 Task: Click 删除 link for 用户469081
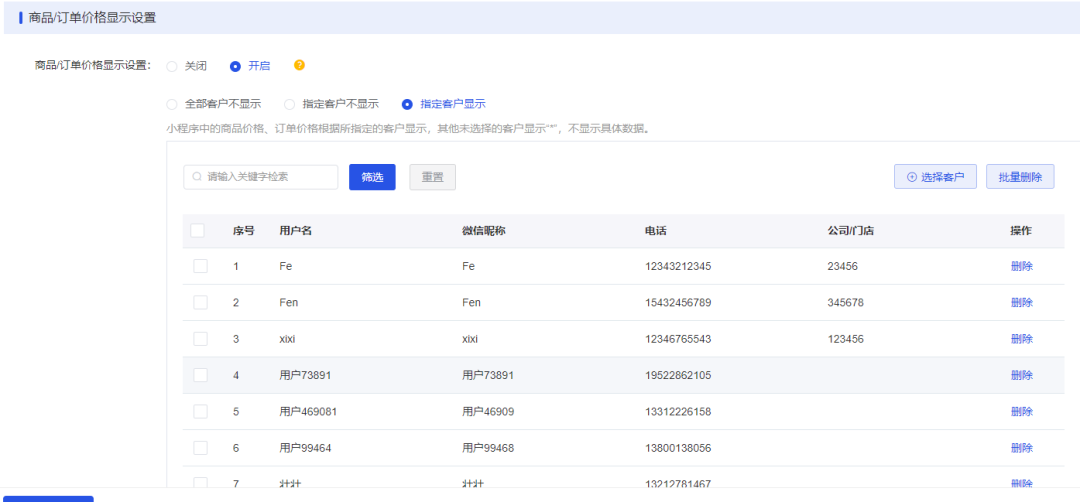(1021, 412)
